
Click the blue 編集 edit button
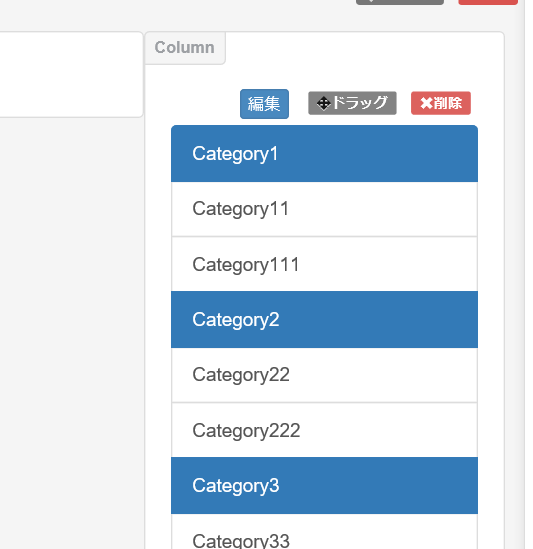pyautogui.click(x=264, y=104)
